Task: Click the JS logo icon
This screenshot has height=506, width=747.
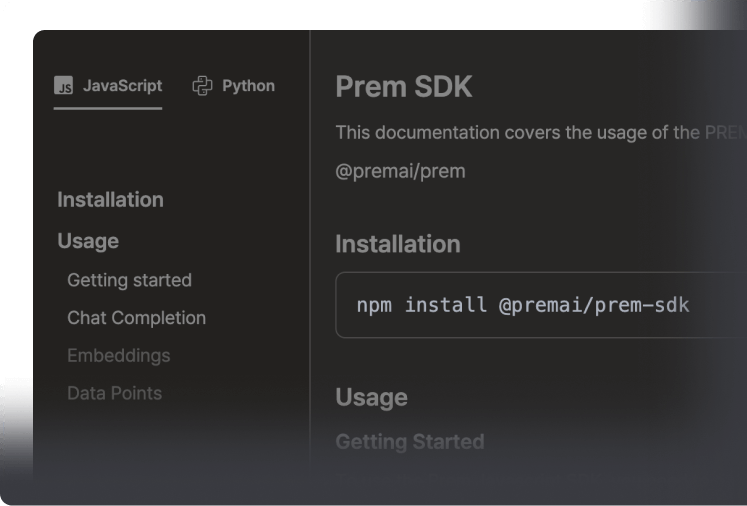Action: [x=64, y=86]
